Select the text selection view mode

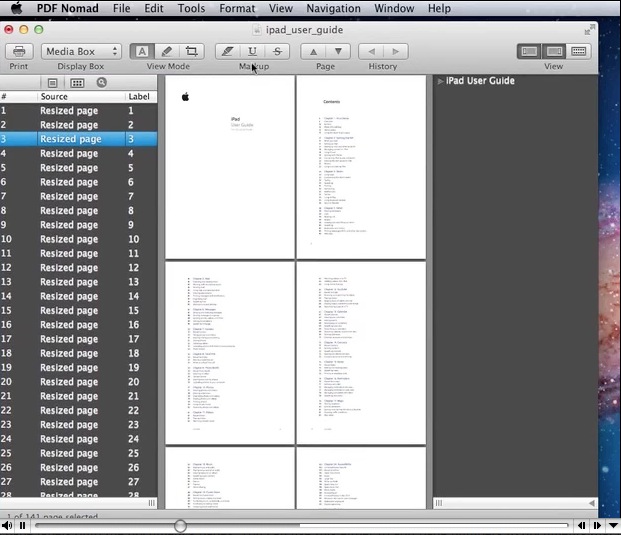coord(141,51)
